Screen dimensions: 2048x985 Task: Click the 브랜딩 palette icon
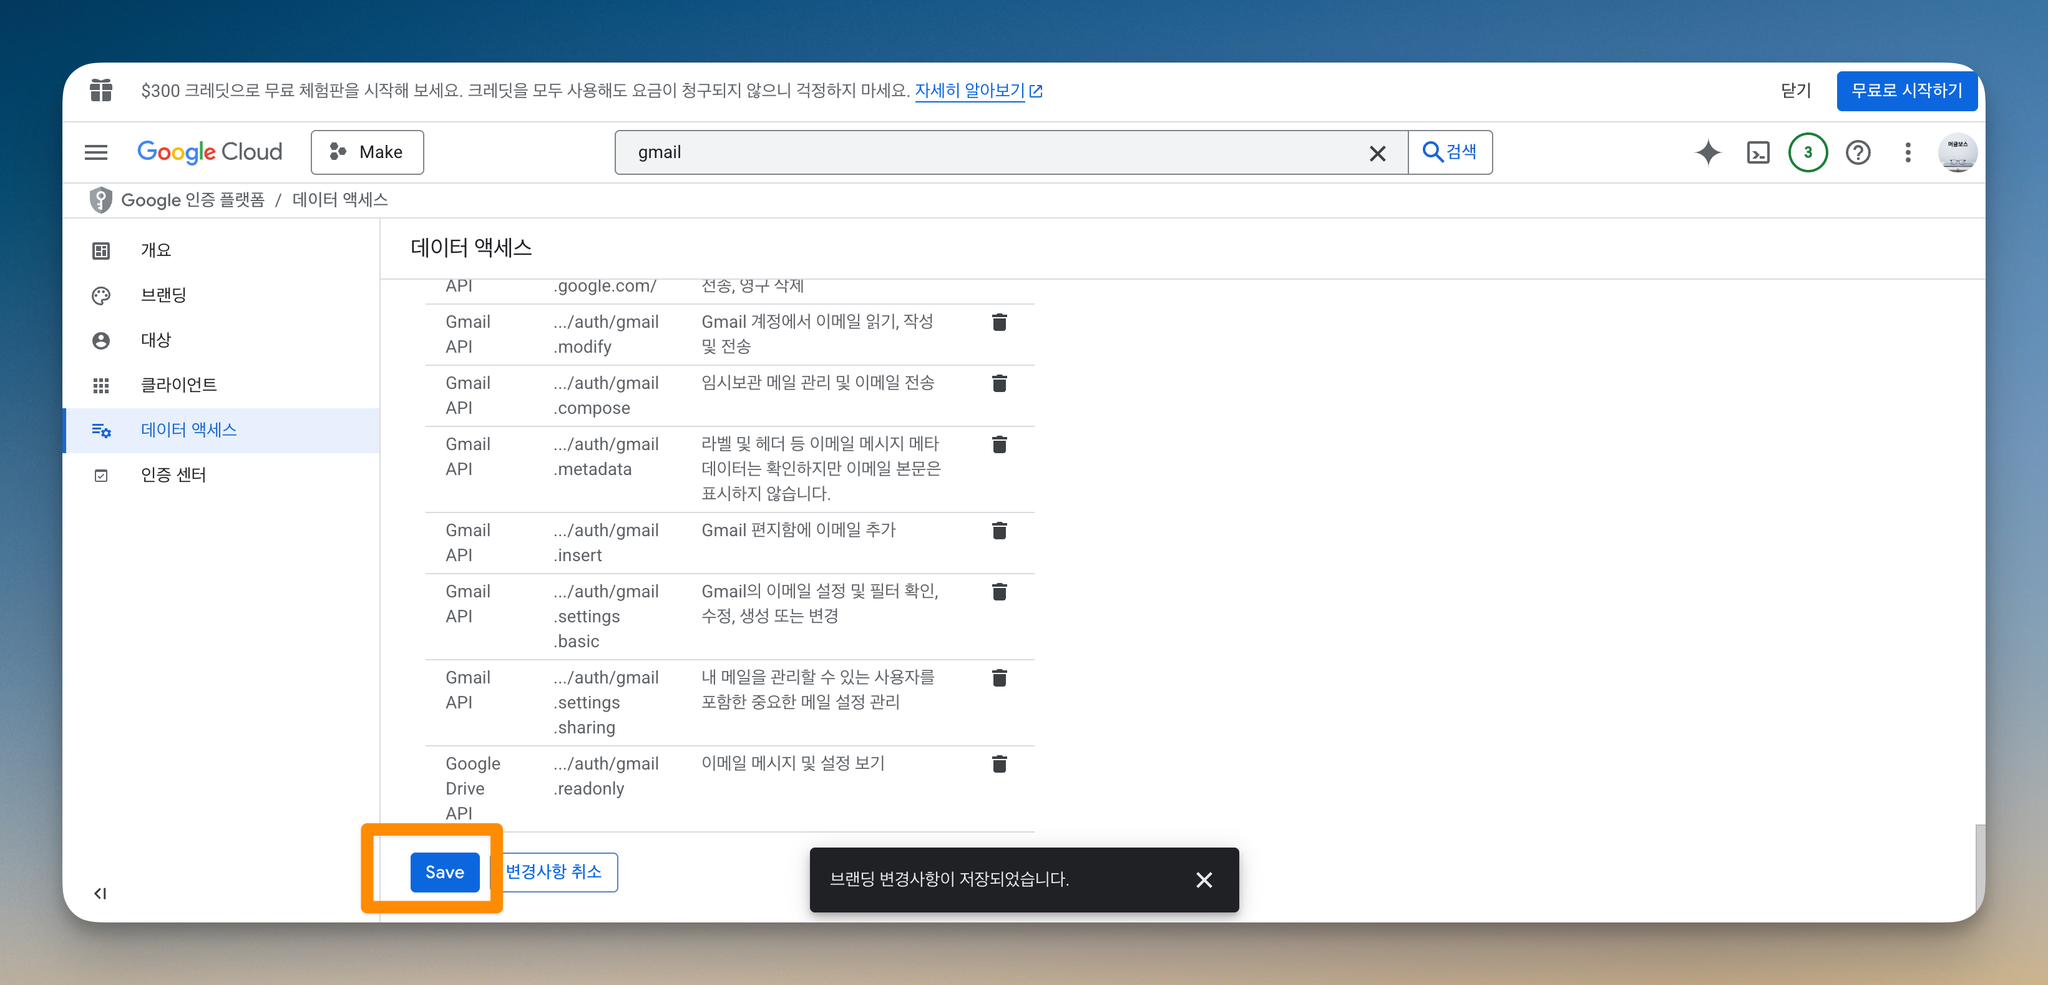click(101, 296)
